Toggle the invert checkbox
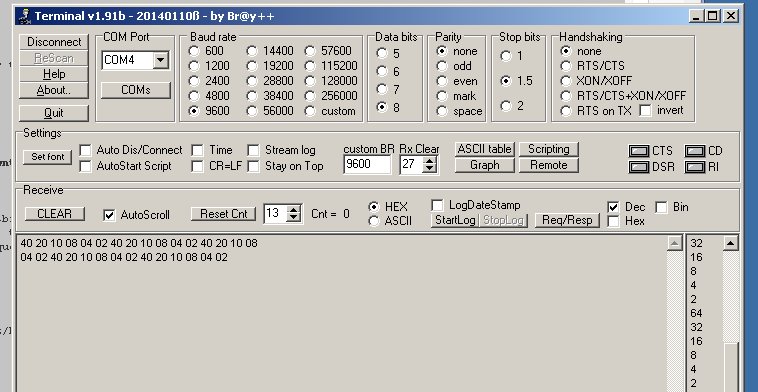The image size is (758, 392). coord(645,111)
